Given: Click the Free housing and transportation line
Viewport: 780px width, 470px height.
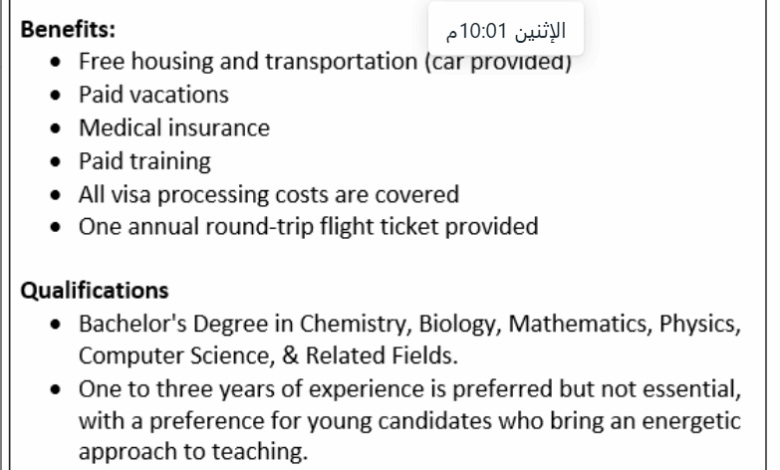Looking at the screenshot, I should pyautogui.click(x=325, y=62).
